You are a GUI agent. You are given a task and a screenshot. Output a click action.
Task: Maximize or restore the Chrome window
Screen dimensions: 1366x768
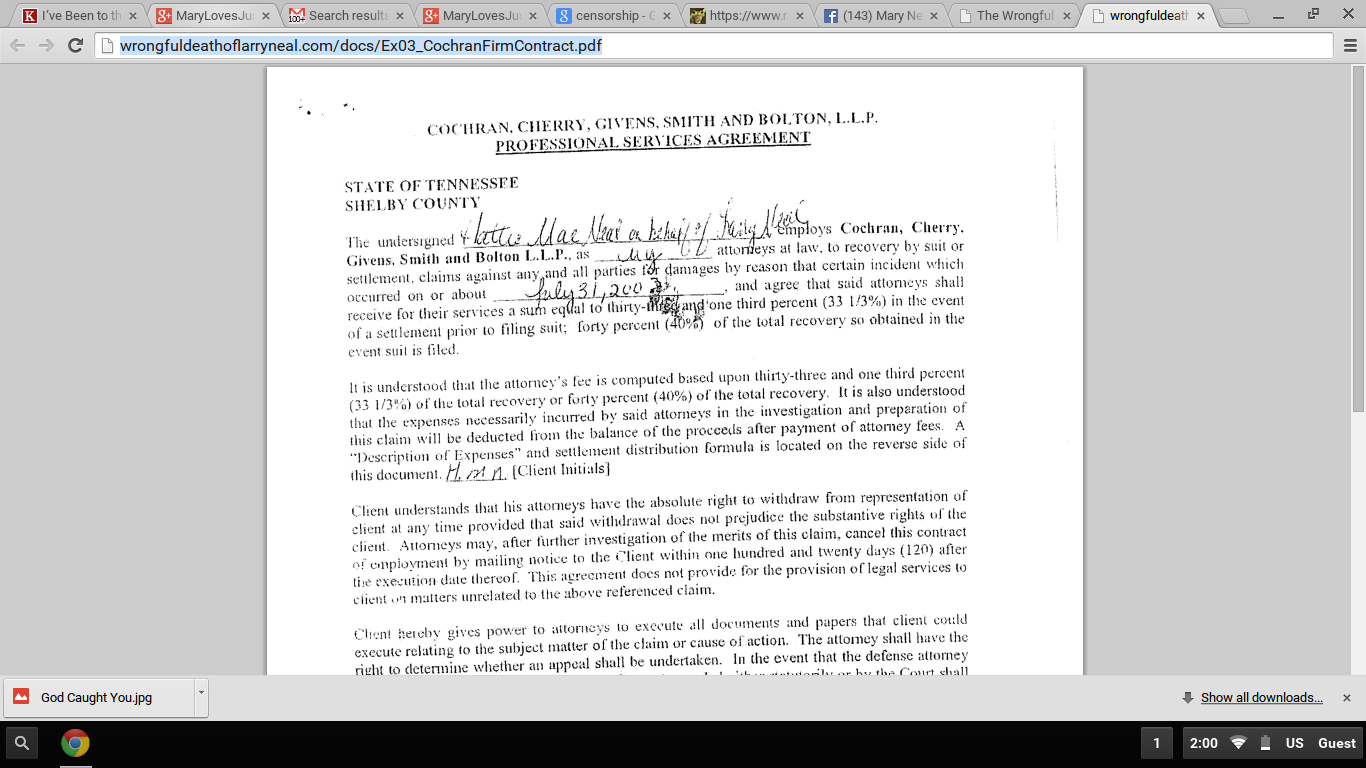coord(1314,16)
